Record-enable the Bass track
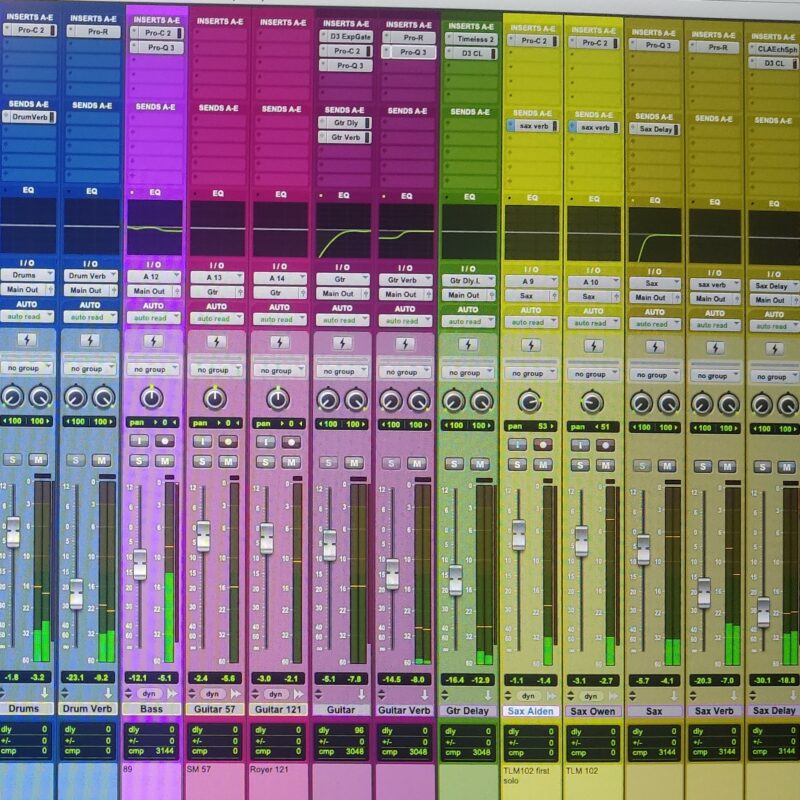This screenshot has width=800, height=800. pos(164,441)
